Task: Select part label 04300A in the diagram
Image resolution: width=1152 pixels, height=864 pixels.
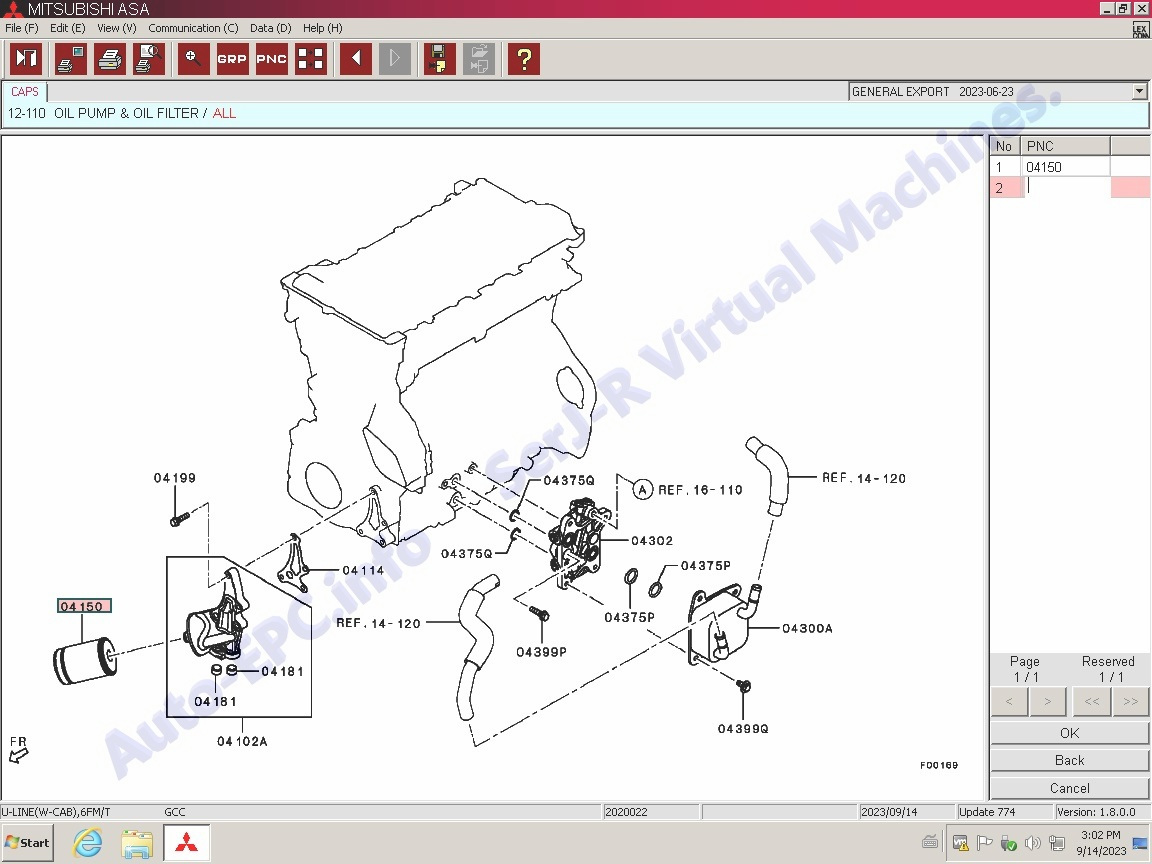Action: (807, 629)
